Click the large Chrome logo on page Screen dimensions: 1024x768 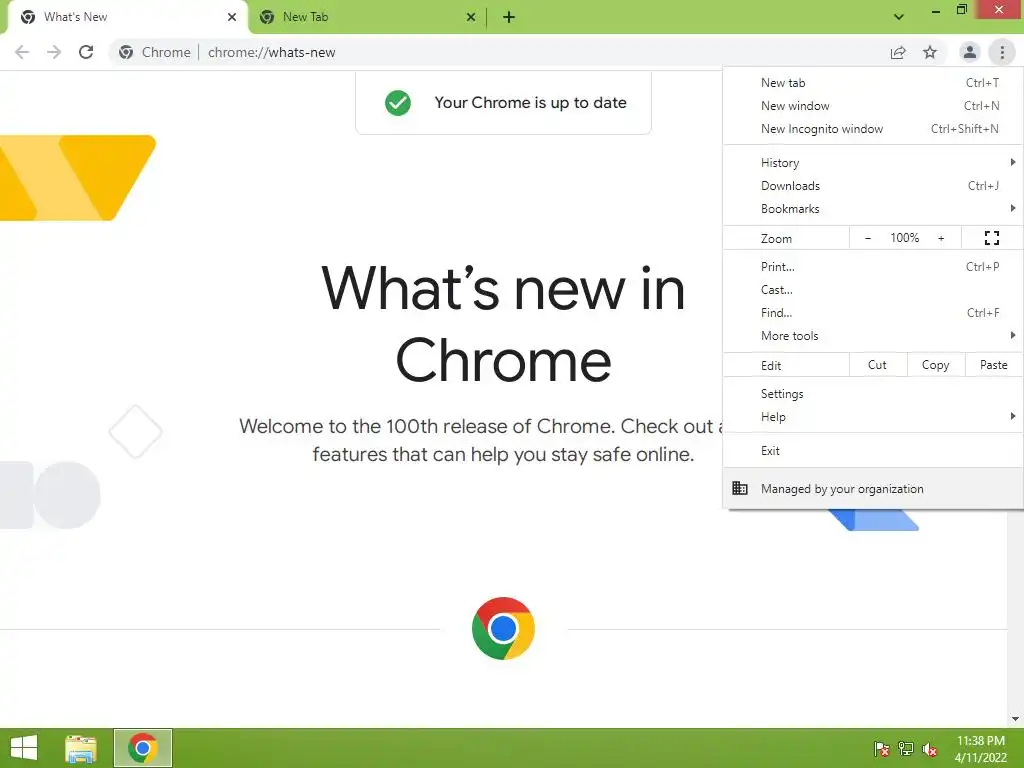pos(503,628)
